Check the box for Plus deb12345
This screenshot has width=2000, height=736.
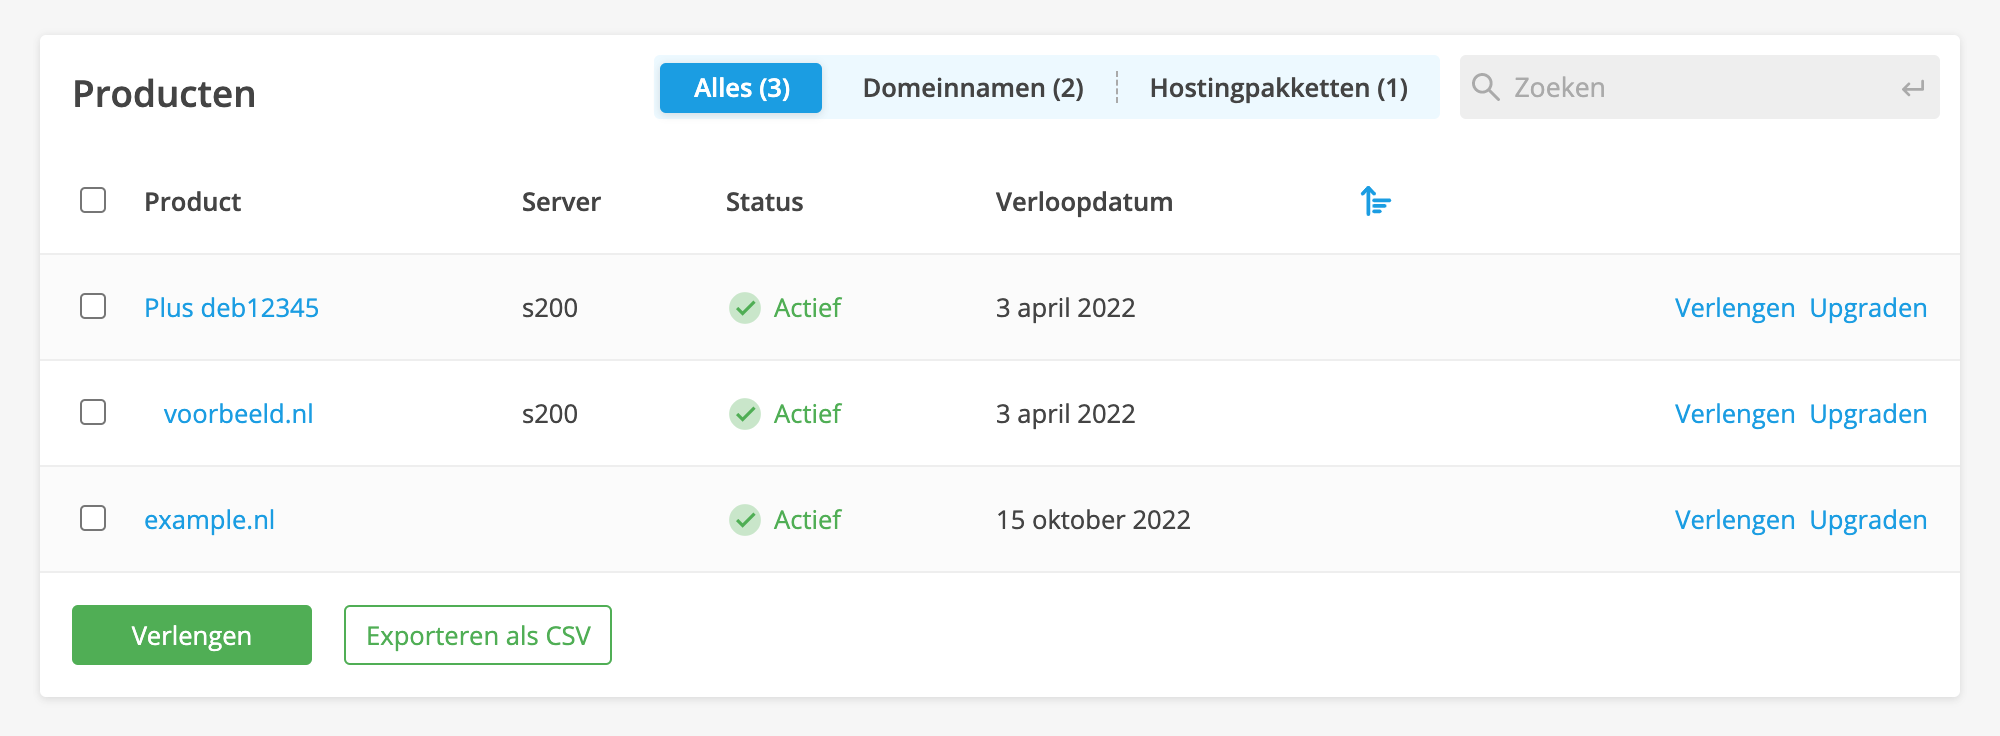(x=93, y=306)
